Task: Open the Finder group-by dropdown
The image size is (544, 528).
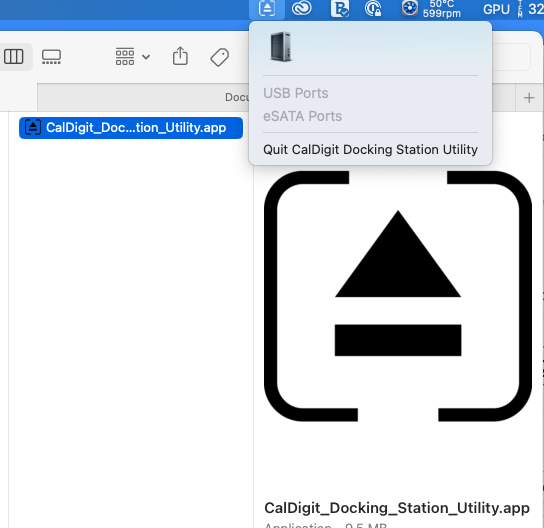Action: pos(133,57)
